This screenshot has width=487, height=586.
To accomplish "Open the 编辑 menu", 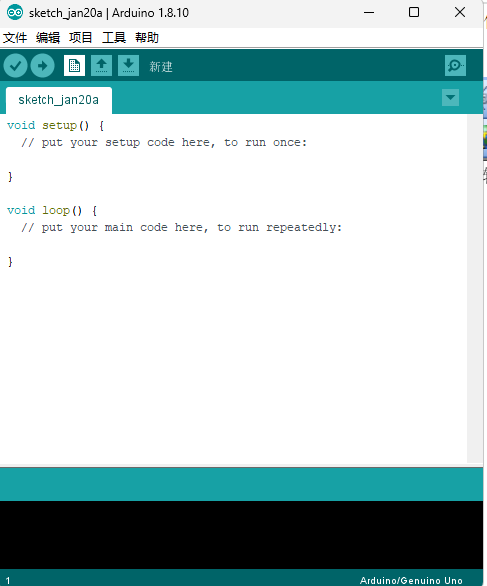I will 48,37.
